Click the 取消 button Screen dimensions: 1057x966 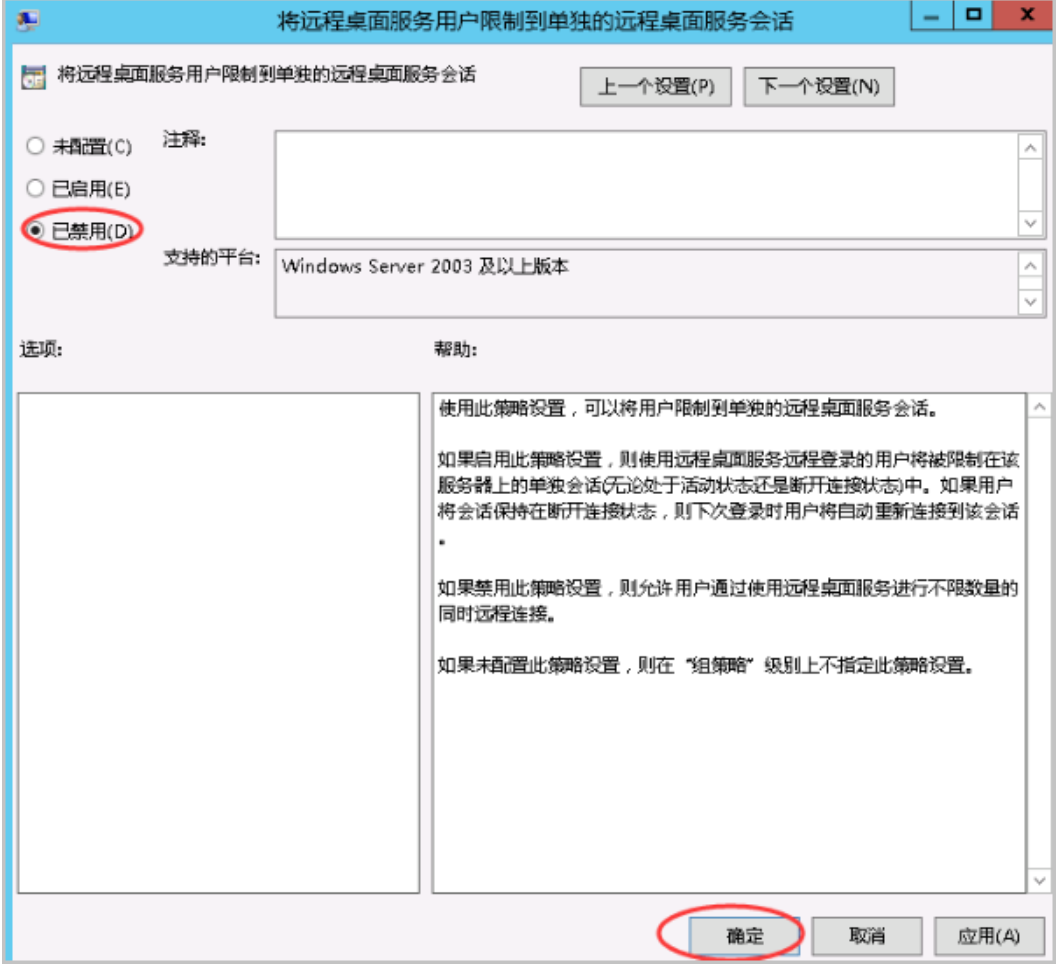868,935
